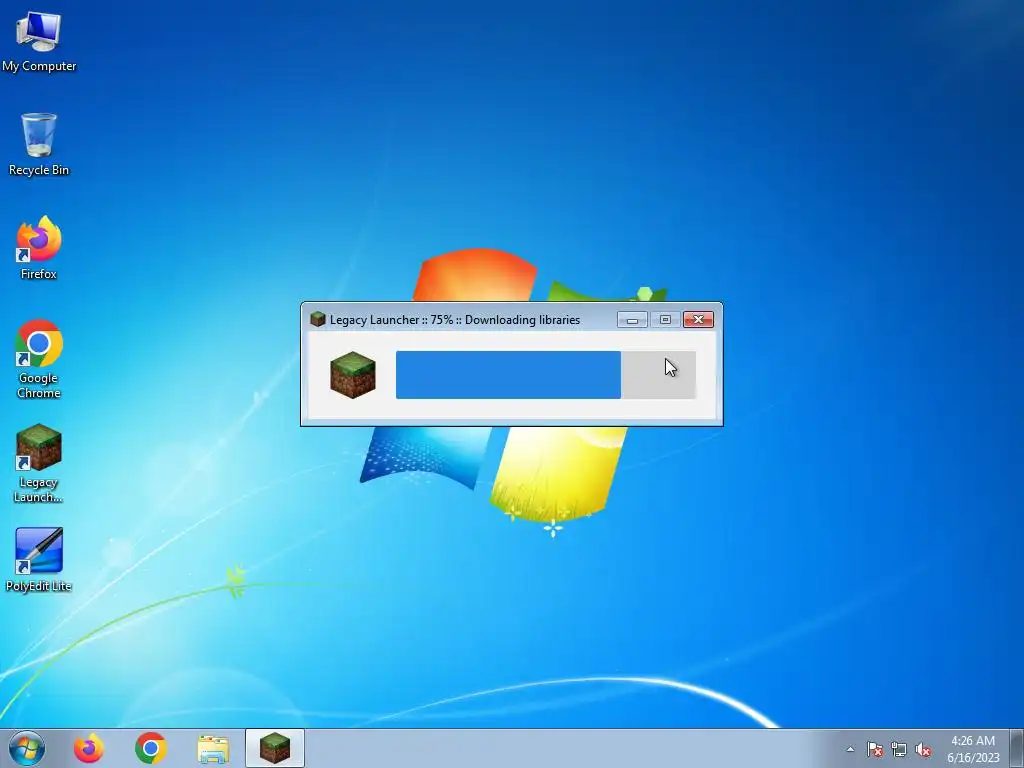Click the Legacy Launcher taskbar button
Image resolution: width=1024 pixels, height=768 pixels.
click(275, 748)
